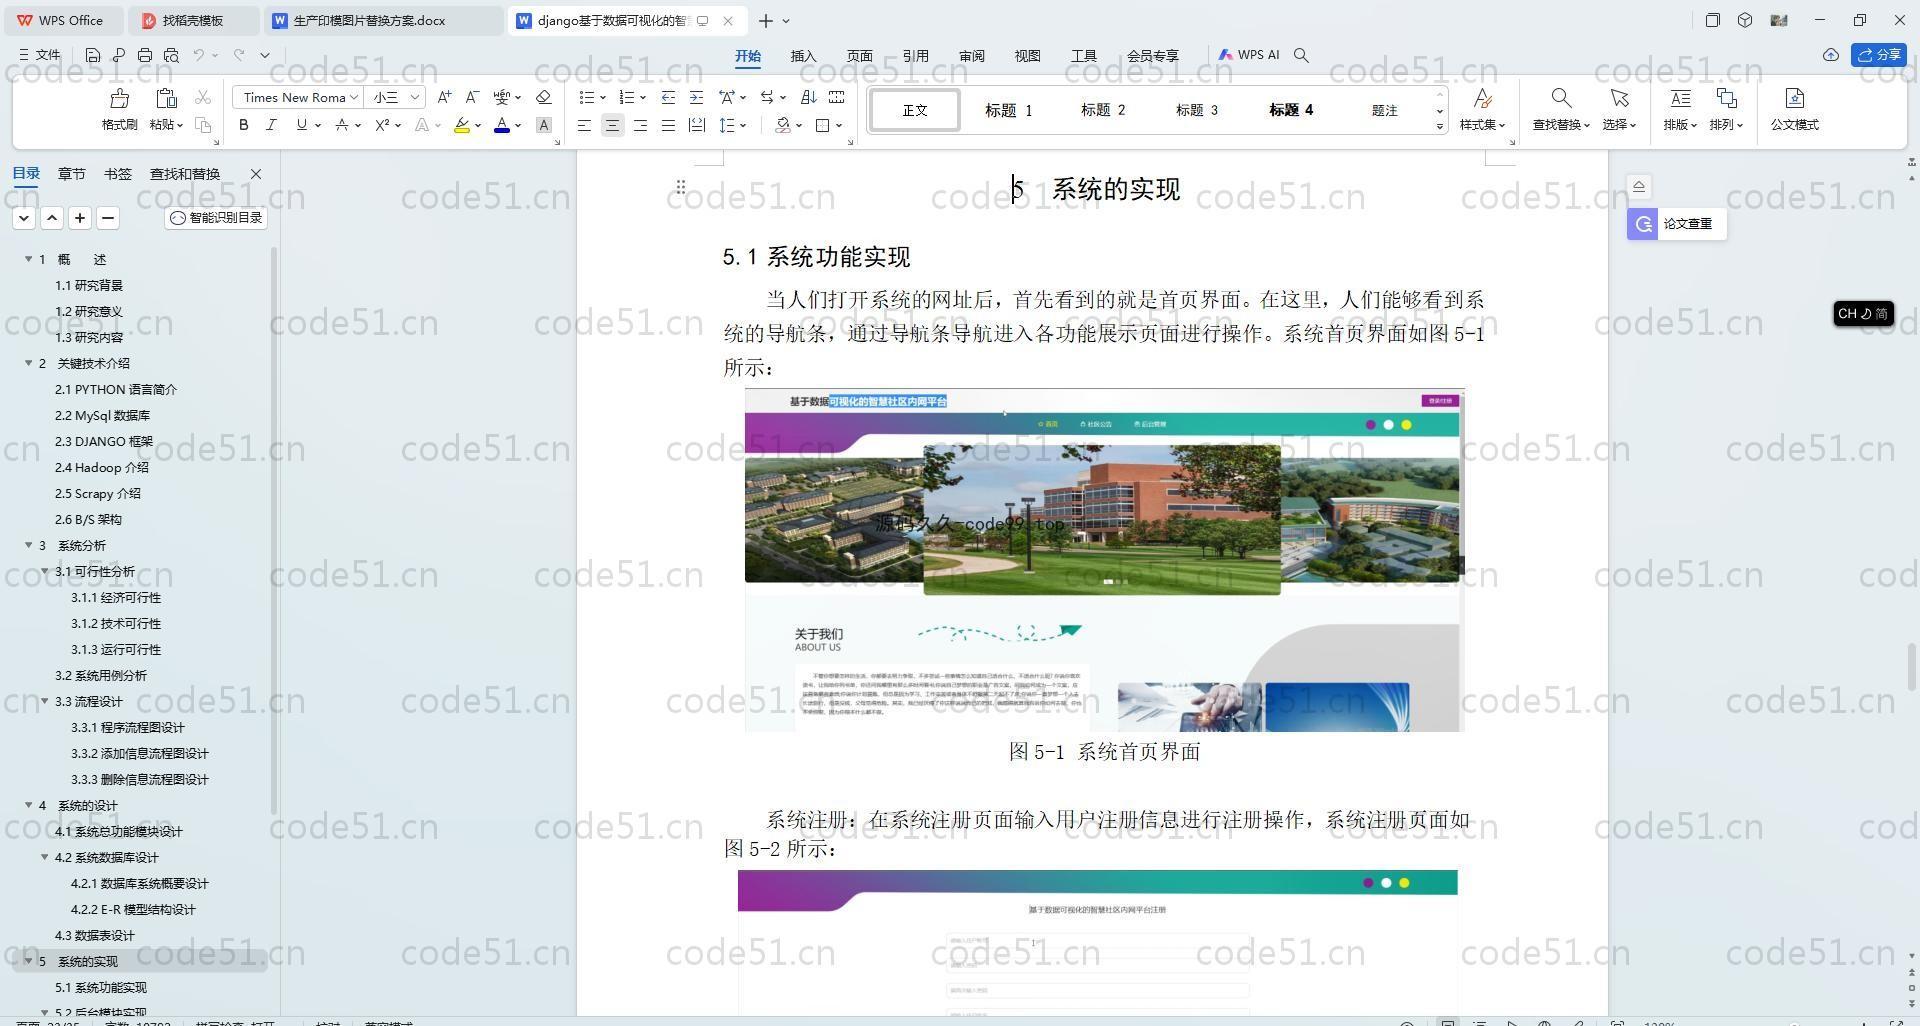
Task: Click the bullet list icon
Action: point(587,97)
